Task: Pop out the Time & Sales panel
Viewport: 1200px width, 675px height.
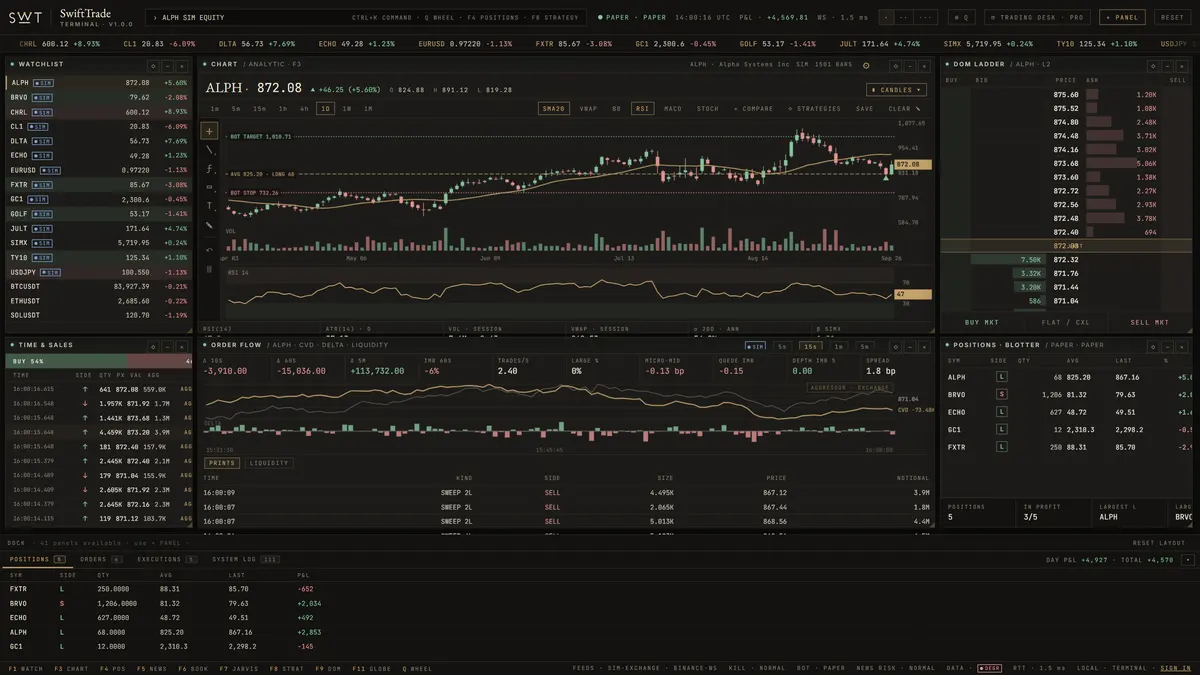Action: click(155, 345)
